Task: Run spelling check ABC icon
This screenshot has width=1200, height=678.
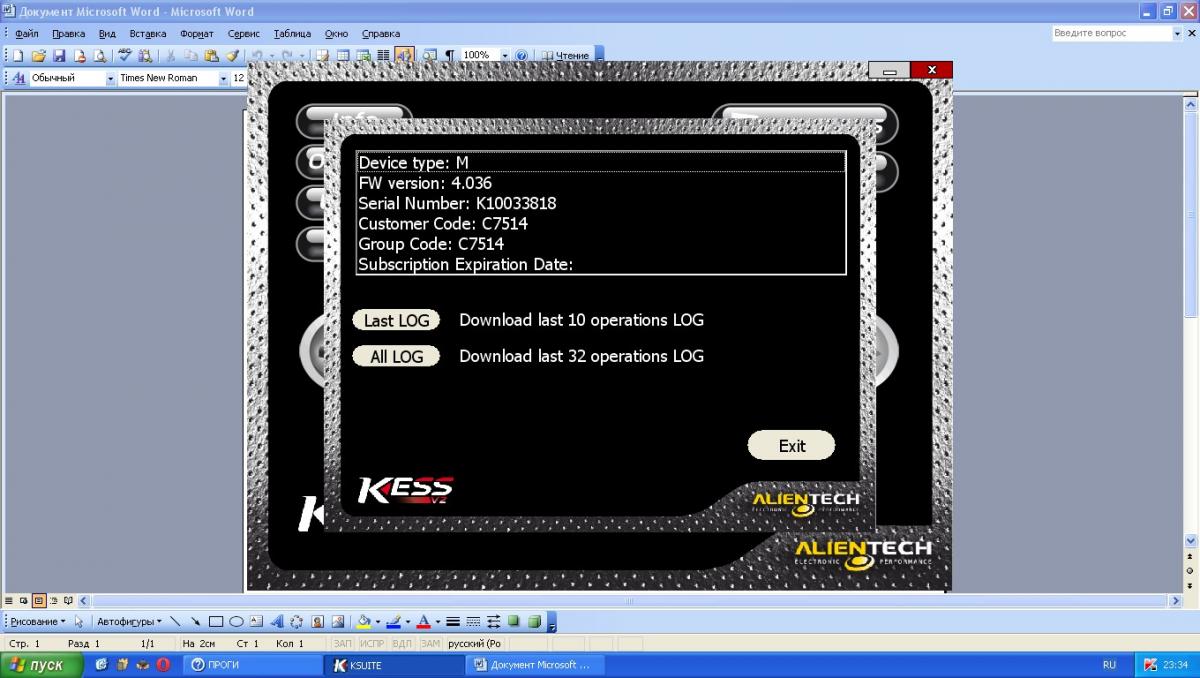Action: [124, 55]
